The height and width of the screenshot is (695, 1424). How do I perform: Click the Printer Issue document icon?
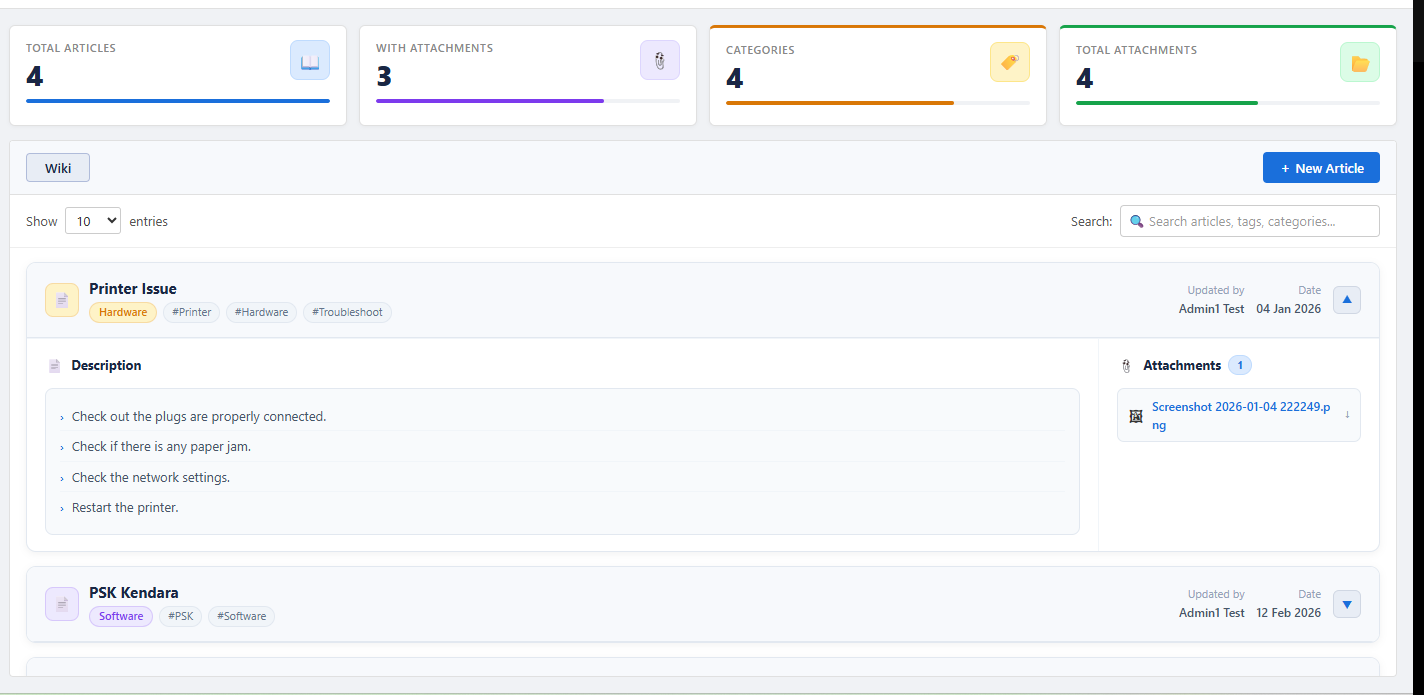(62, 300)
